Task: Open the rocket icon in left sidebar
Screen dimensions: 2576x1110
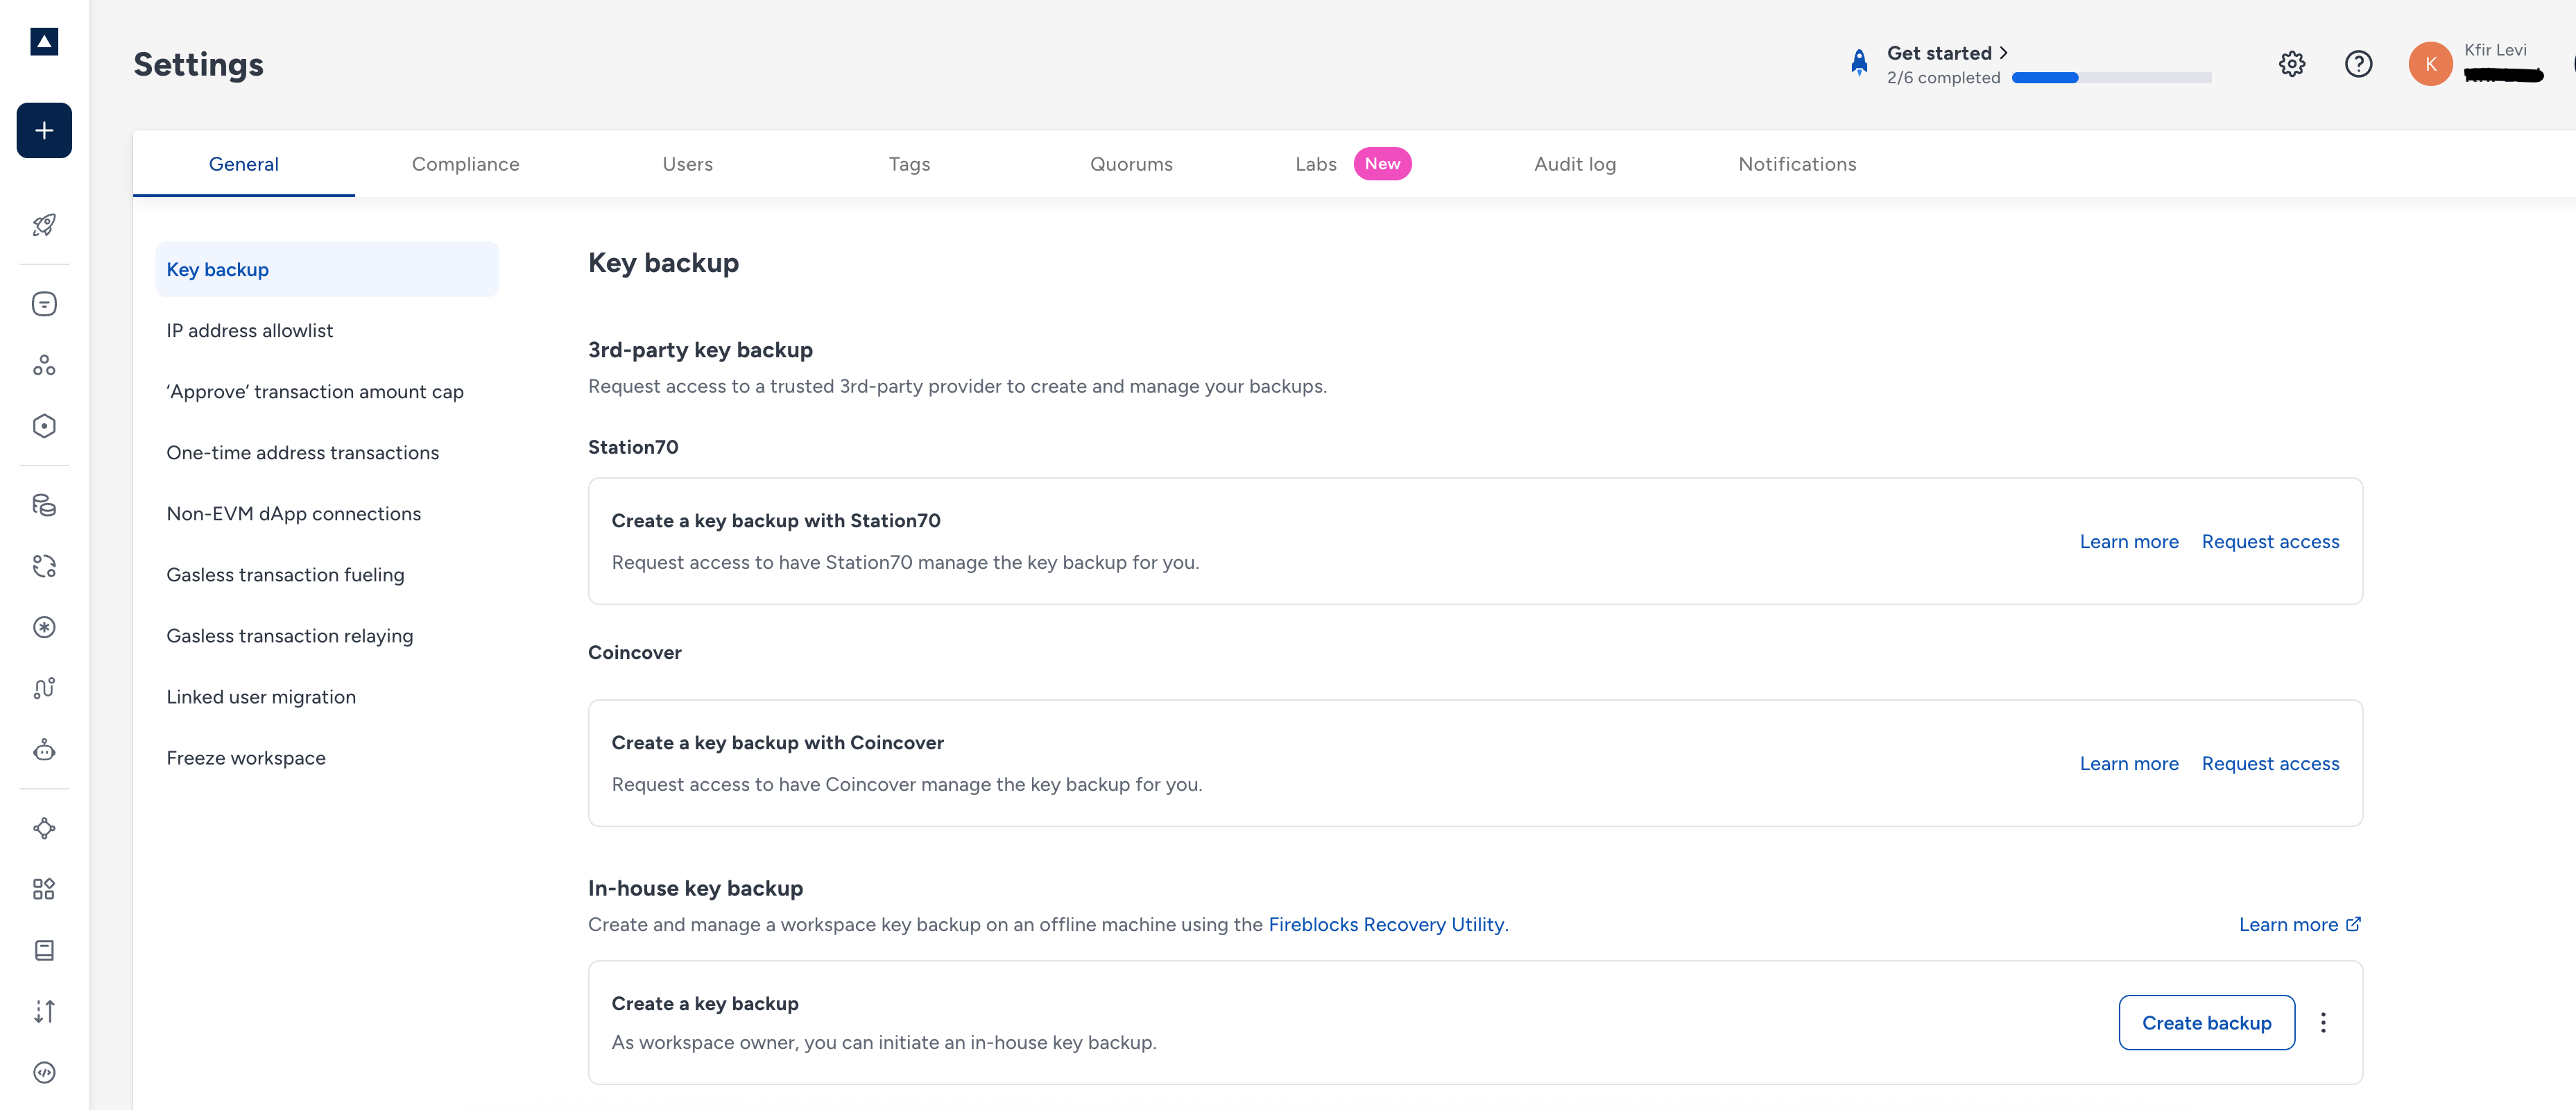Action: click(x=44, y=225)
